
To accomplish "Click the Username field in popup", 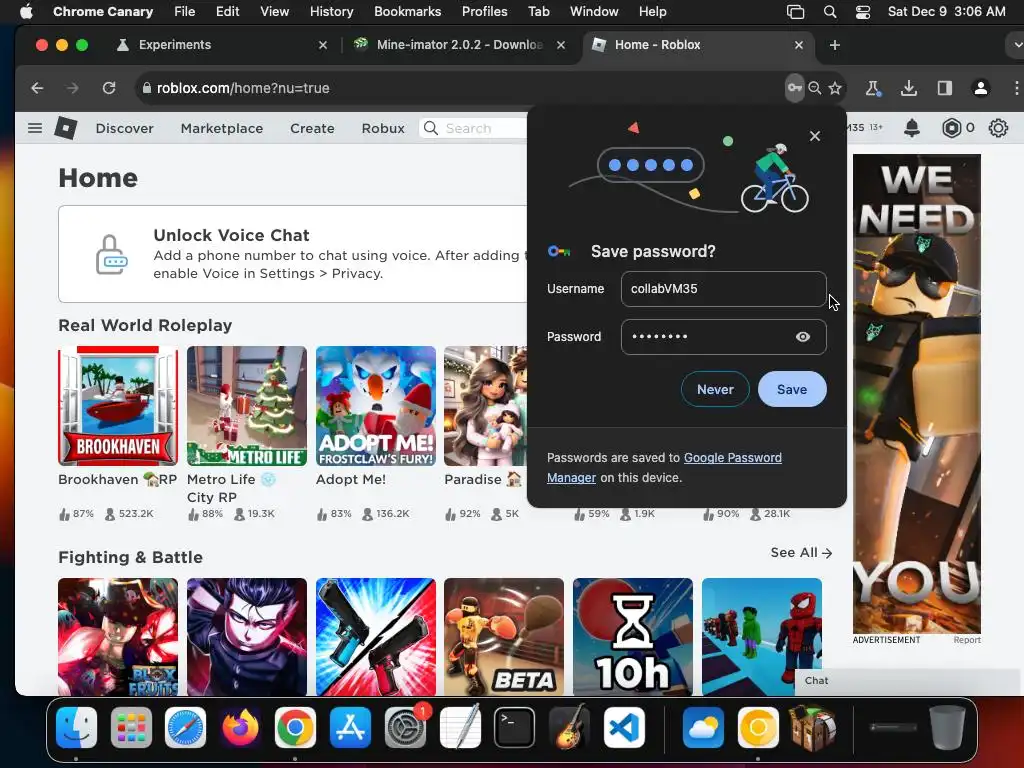I will tap(724, 289).
